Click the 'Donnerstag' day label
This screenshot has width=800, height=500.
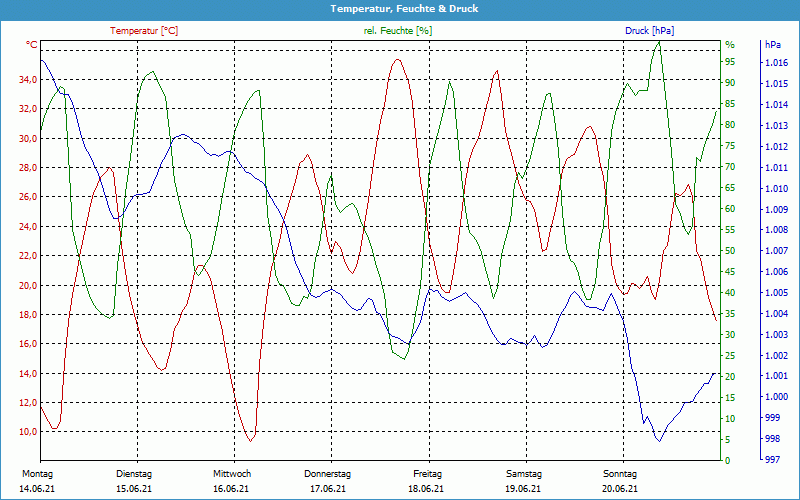click(x=328, y=474)
